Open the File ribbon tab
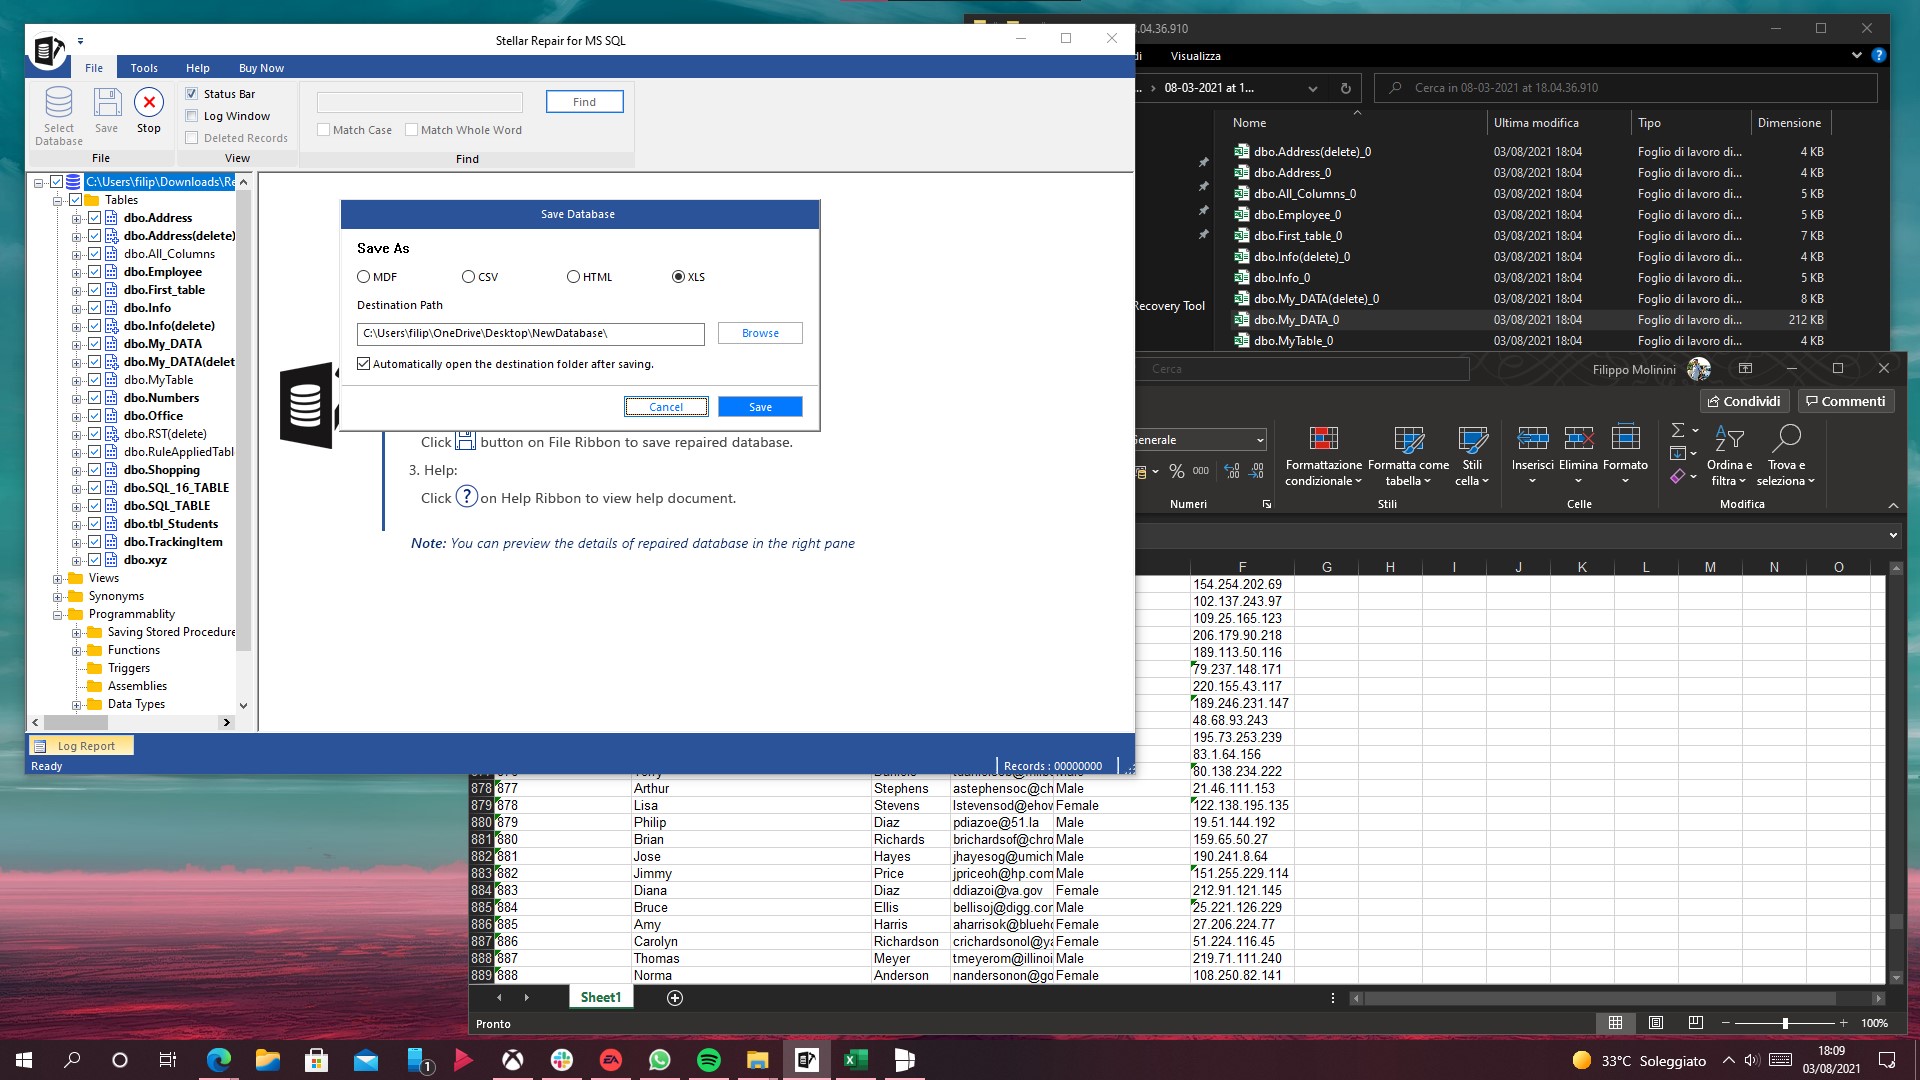 94,68
